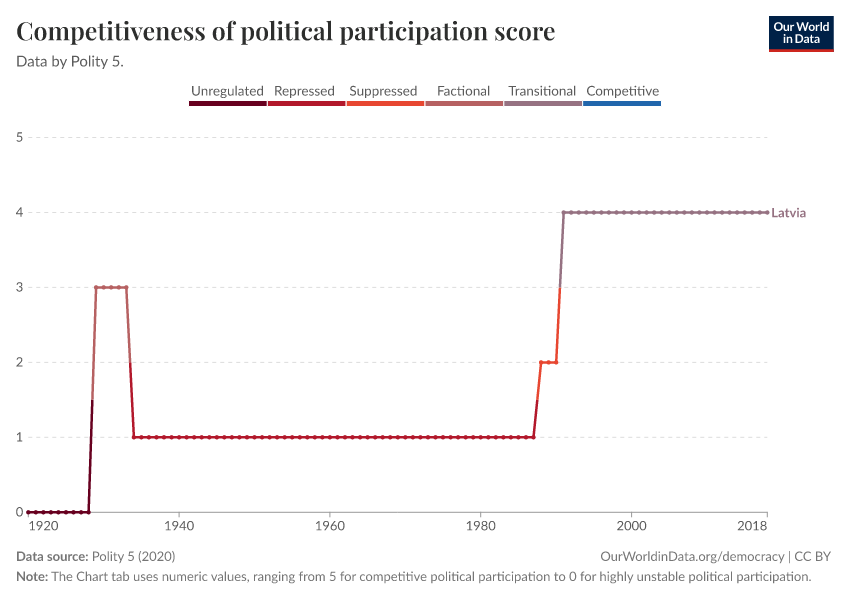The height and width of the screenshot is (600, 850).
Task: Click the Unregulated legend label
Action: point(227,91)
